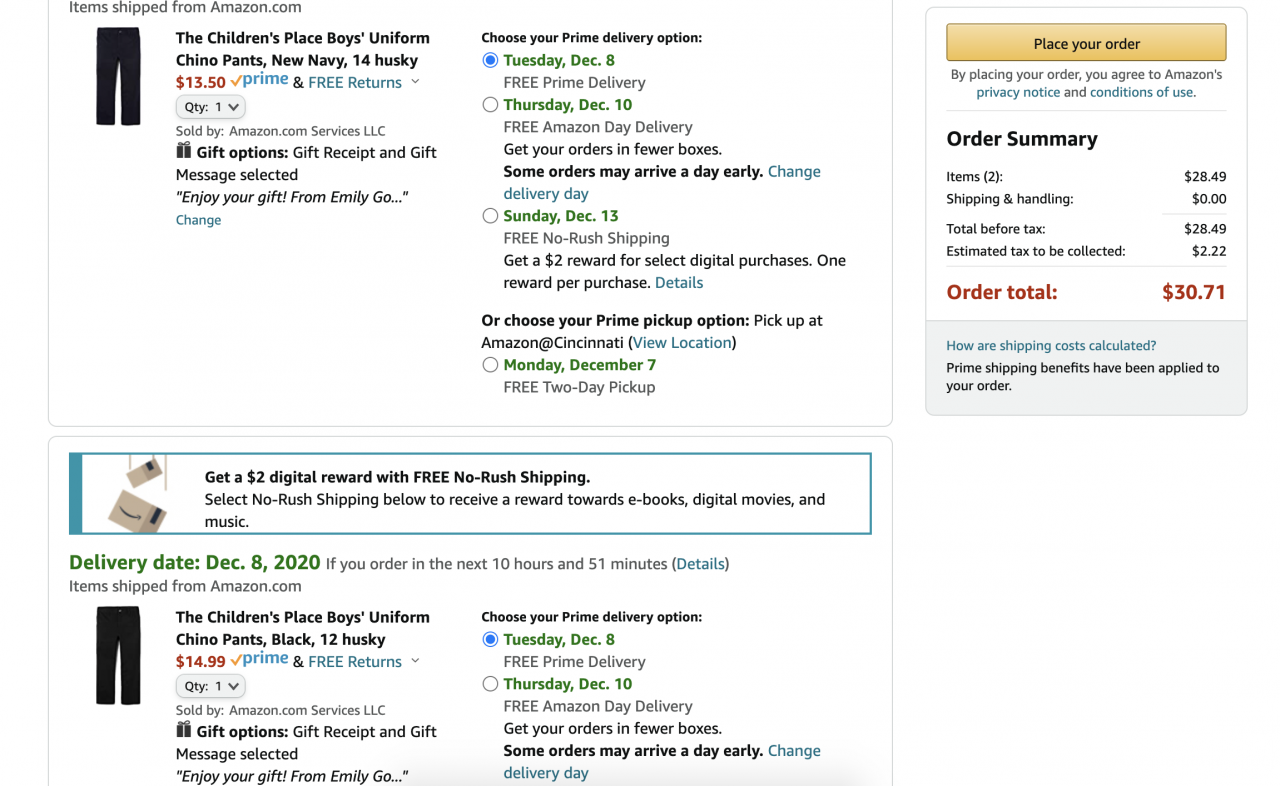Click the shipping boxes image in No-Rush banner

(x=137, y=494)
